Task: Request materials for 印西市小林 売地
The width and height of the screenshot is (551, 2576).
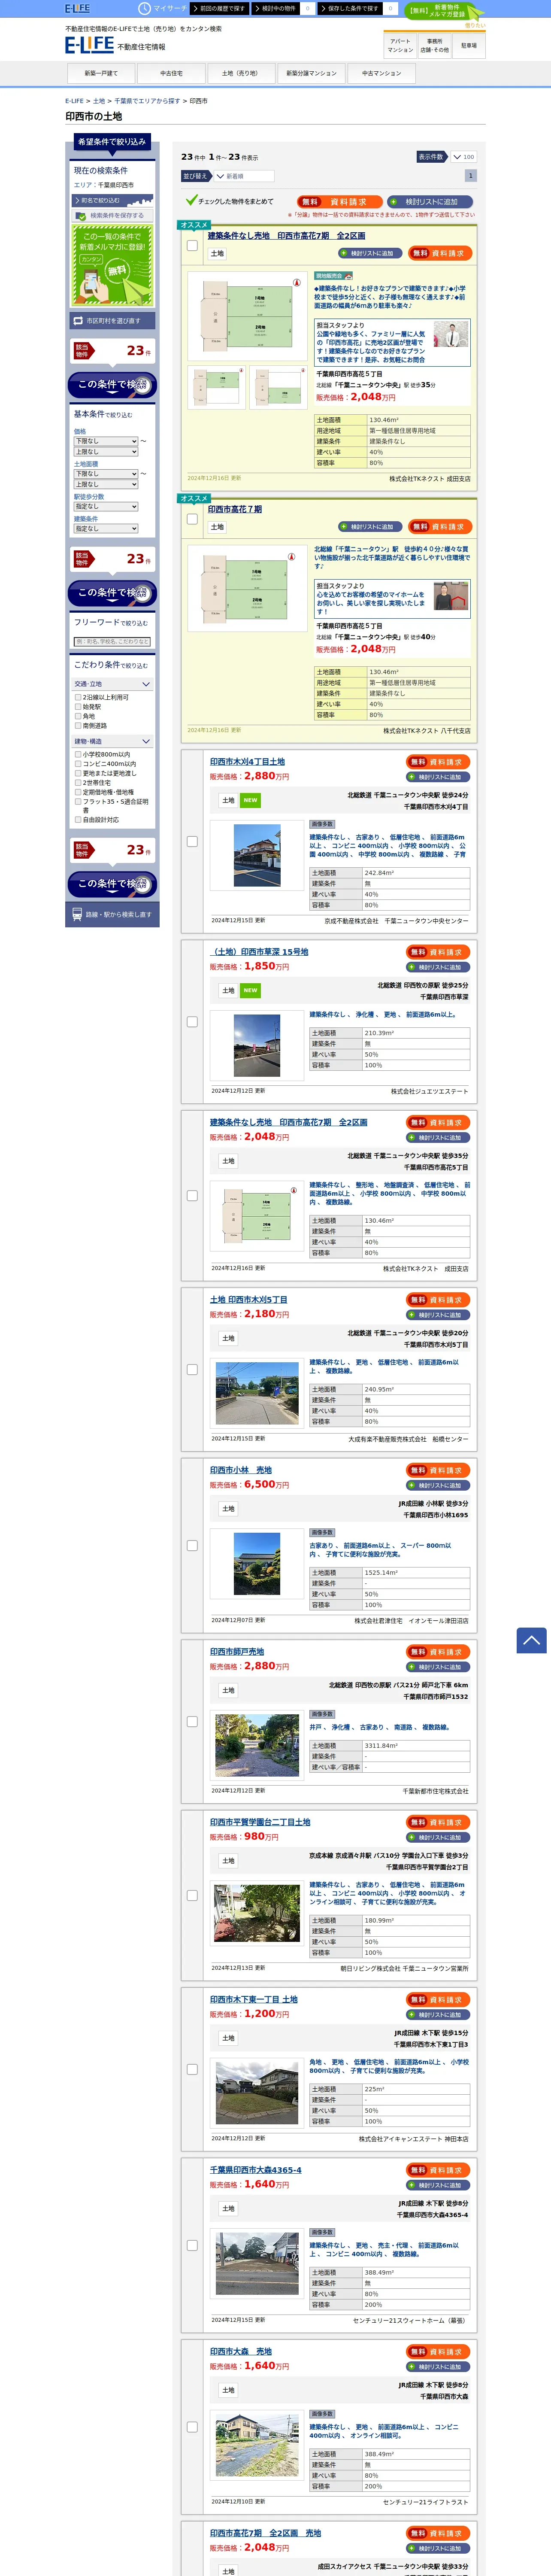Action: [438, 1470]
